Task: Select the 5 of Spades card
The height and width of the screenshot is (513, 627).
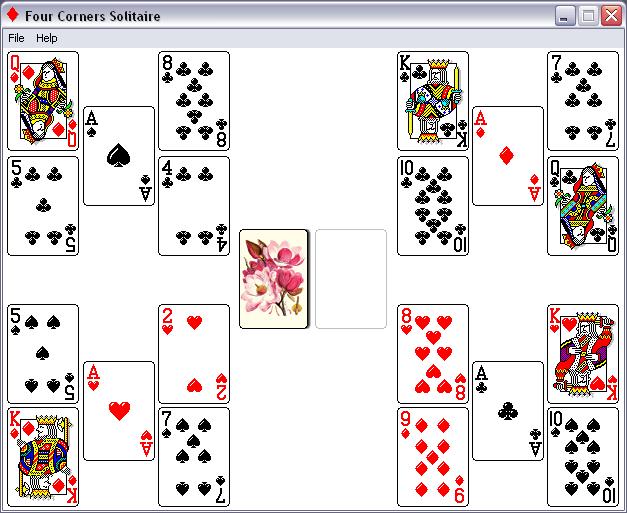Action: [43, 354]
